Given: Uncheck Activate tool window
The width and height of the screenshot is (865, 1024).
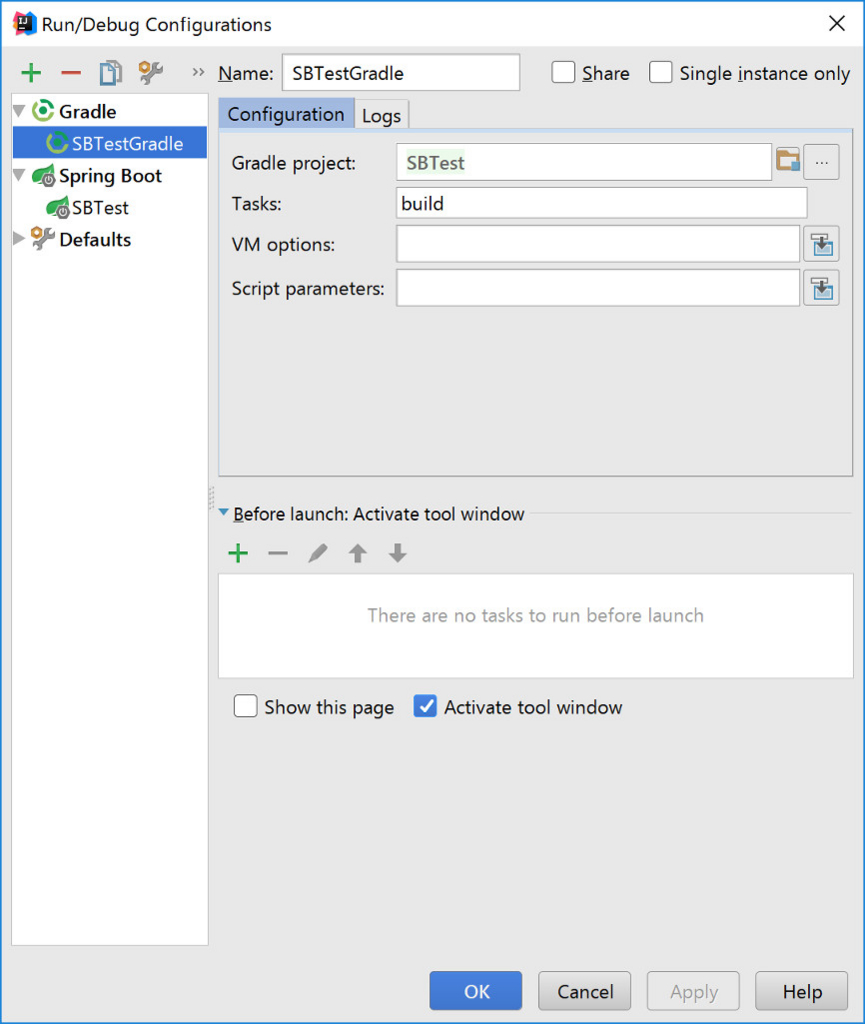Looking at the screenshot, I should click(425, 706).
